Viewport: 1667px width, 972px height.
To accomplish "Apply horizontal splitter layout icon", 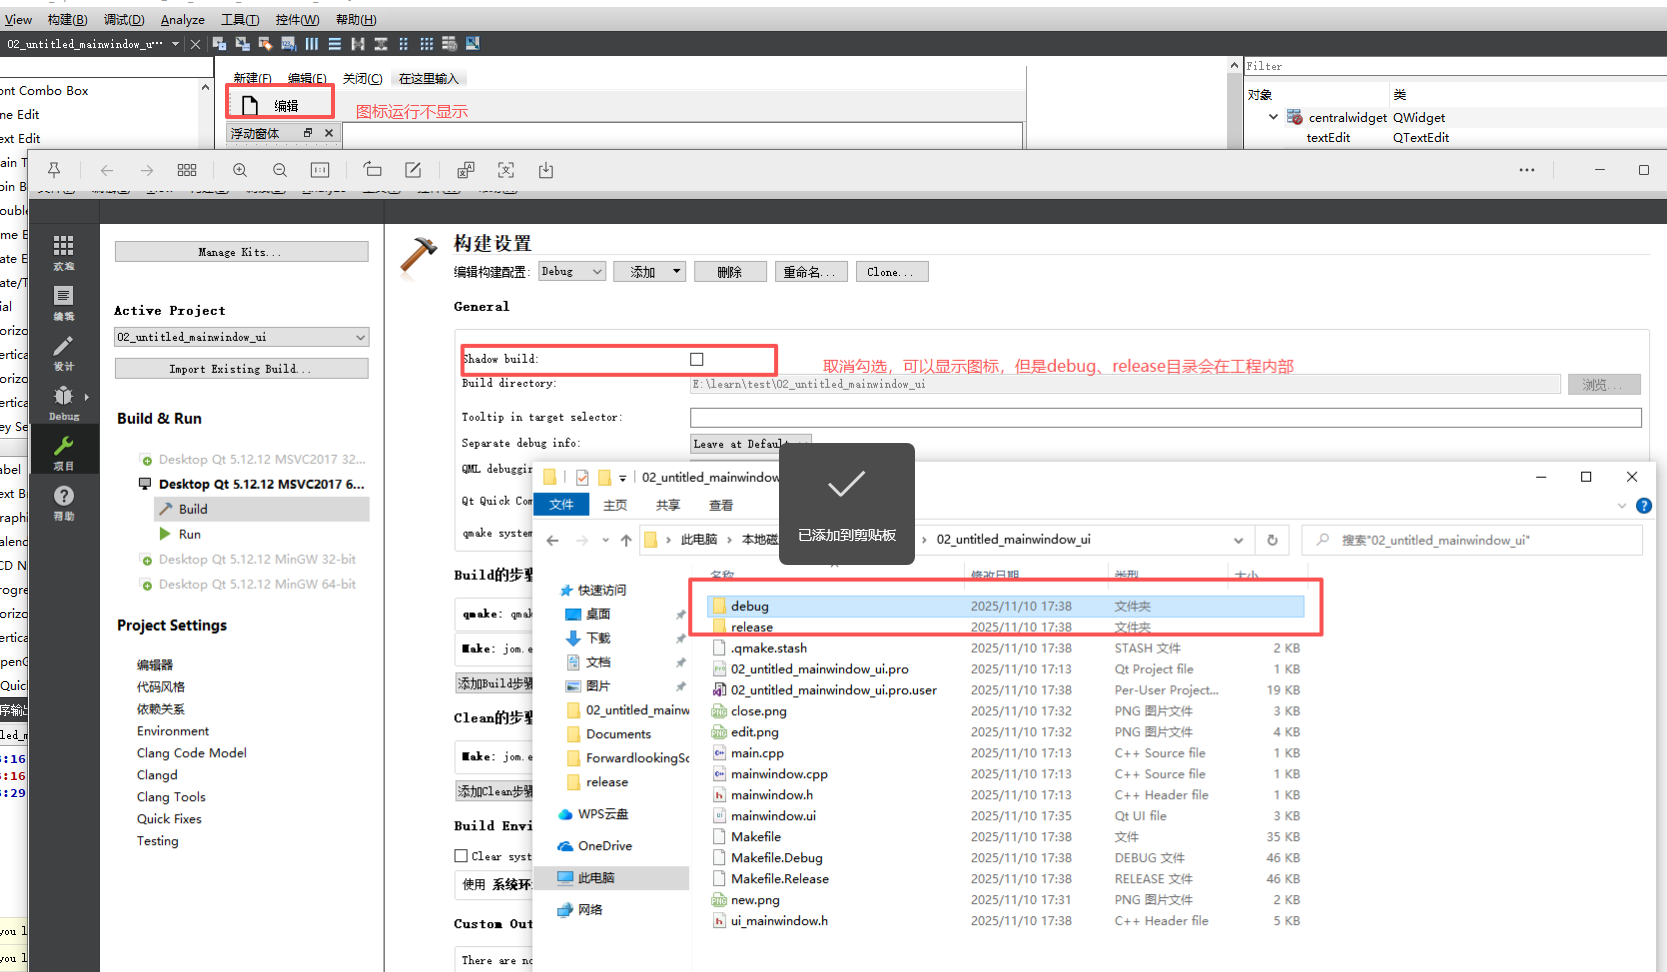I will tap(358, 44).
